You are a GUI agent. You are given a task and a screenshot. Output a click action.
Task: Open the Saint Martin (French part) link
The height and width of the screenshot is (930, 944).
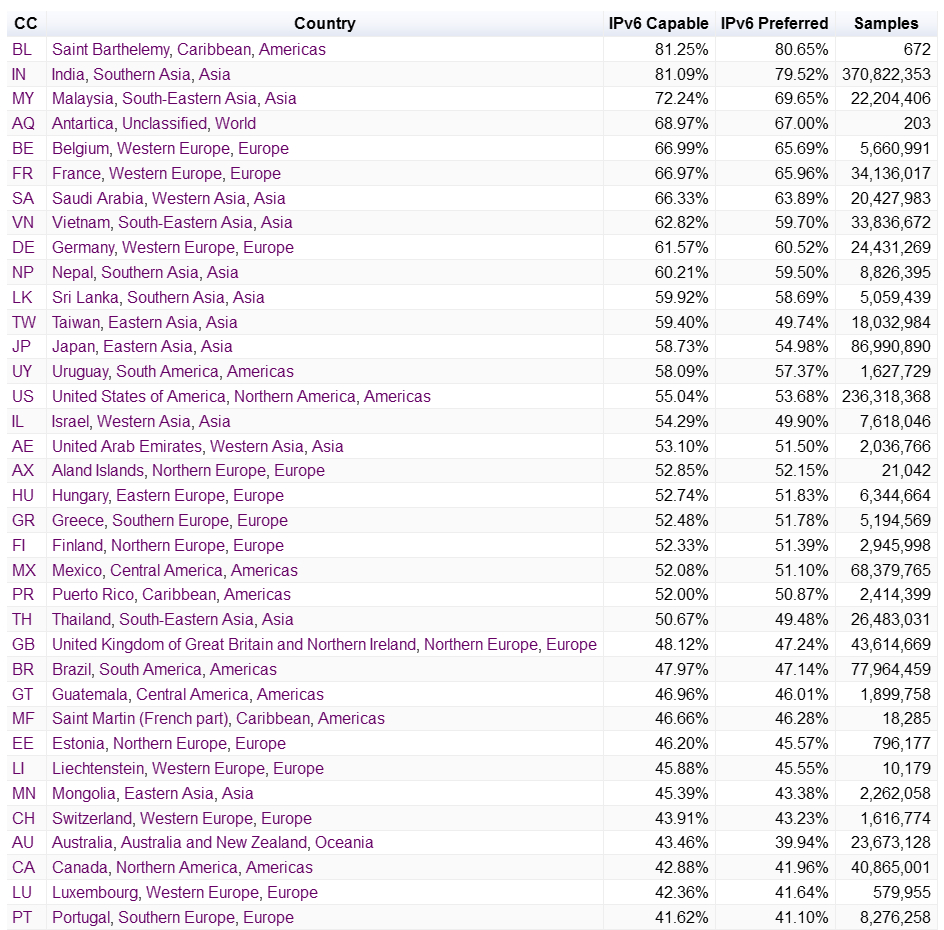[218, 718]
